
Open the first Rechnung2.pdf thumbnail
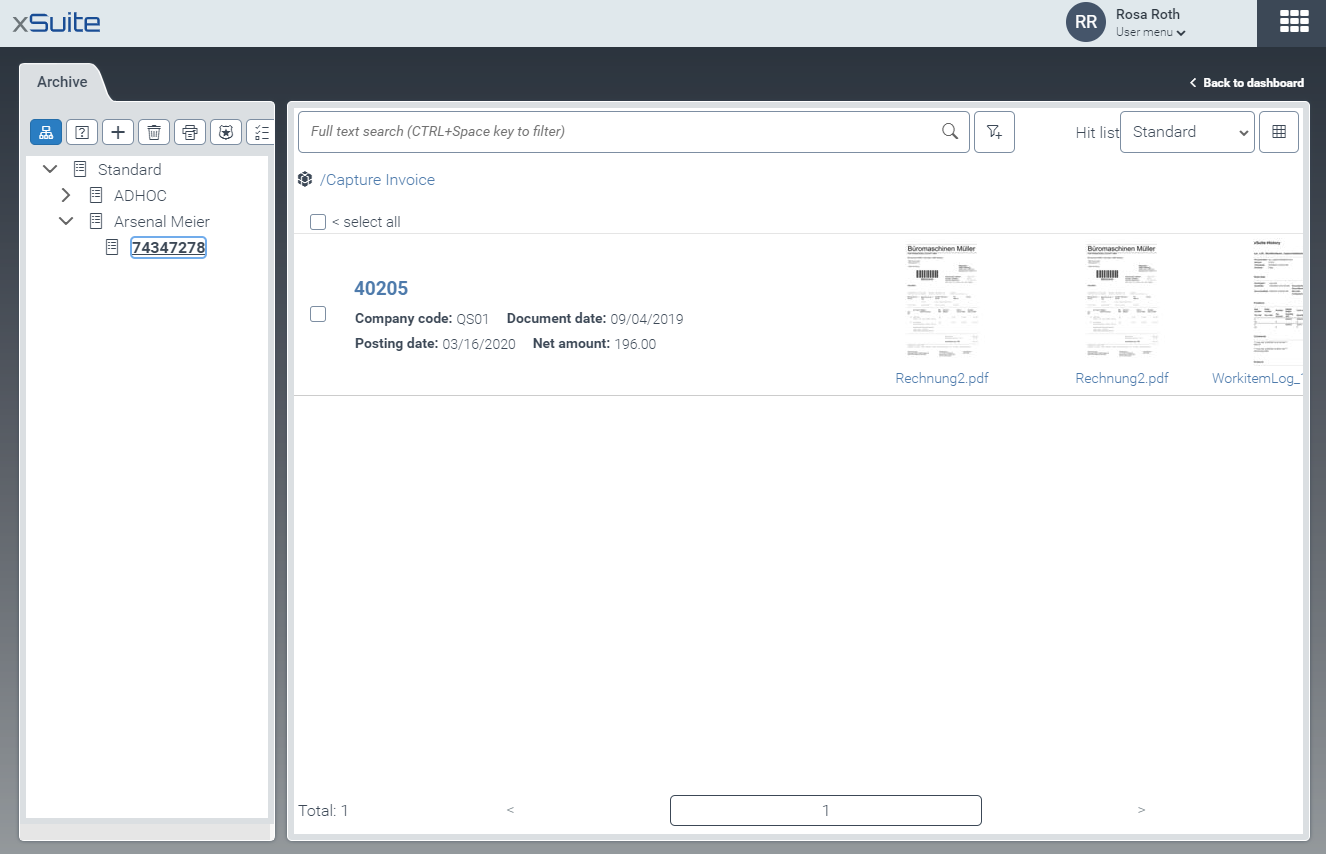click(941, 302)
